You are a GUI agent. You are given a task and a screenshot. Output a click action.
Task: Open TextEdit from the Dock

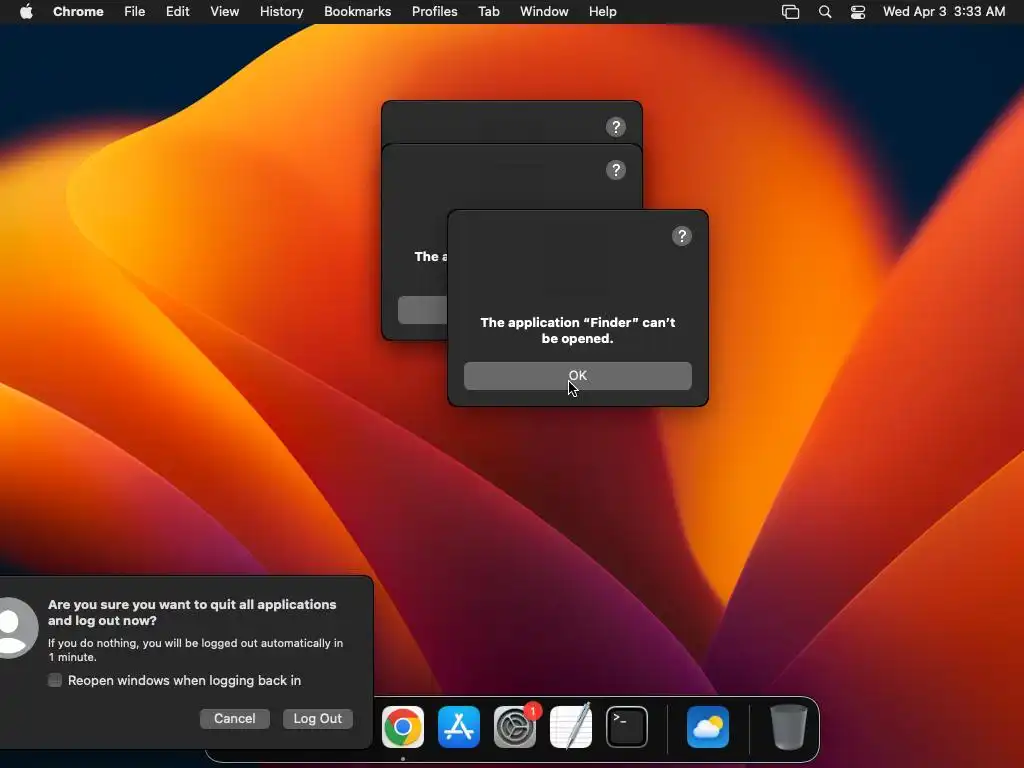pyautogui.click(x=571, y=726)
